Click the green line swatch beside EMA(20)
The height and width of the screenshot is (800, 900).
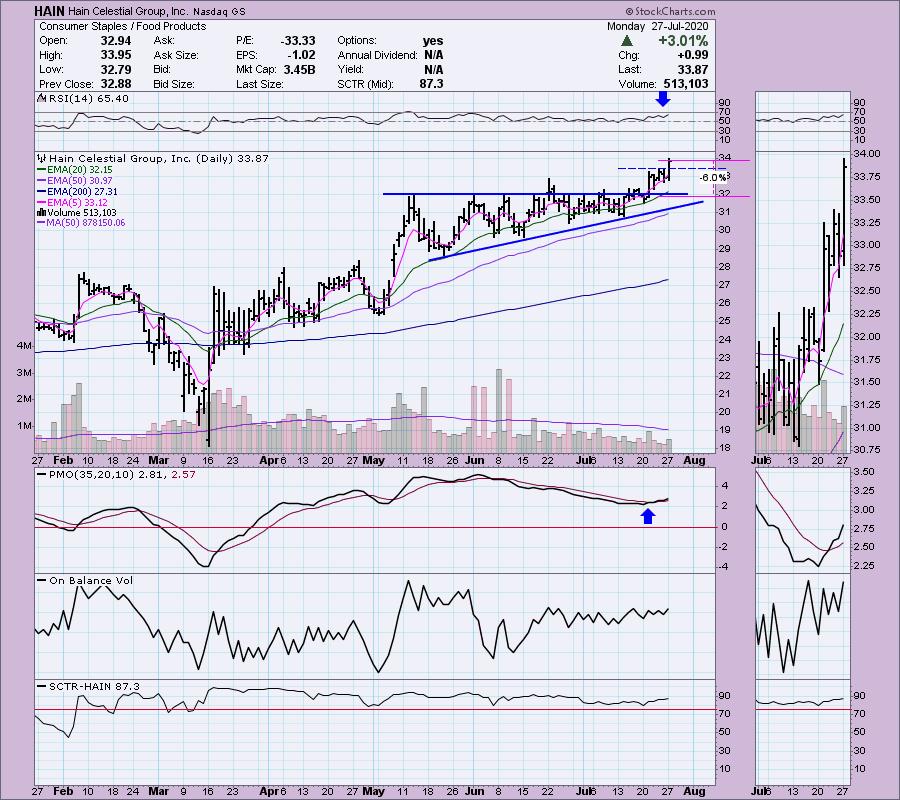(x=41, y=170)
